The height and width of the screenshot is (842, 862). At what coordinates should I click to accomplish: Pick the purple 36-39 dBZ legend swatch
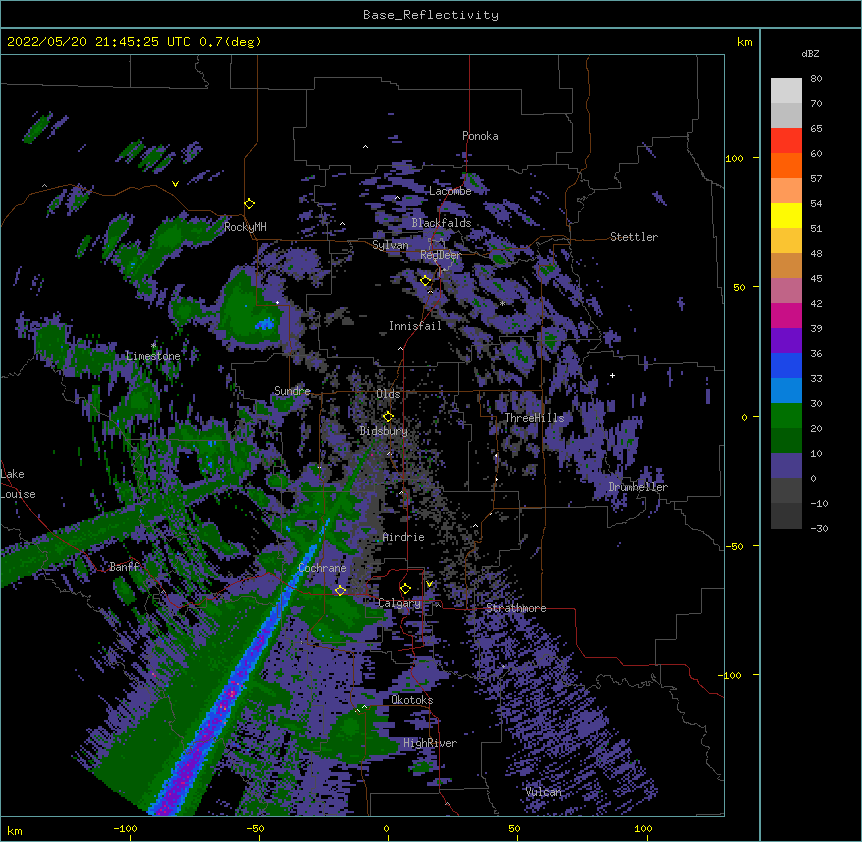(x=786, y=341)
